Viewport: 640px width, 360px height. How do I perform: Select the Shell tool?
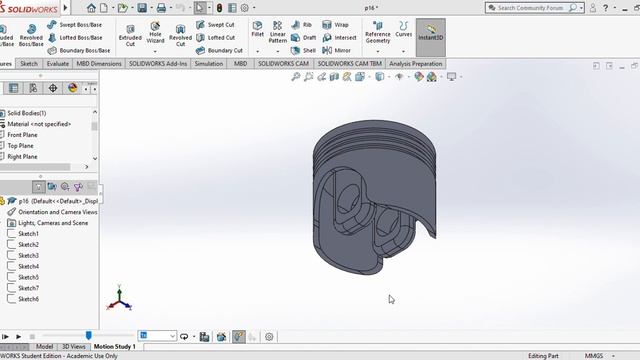point(303,51)
